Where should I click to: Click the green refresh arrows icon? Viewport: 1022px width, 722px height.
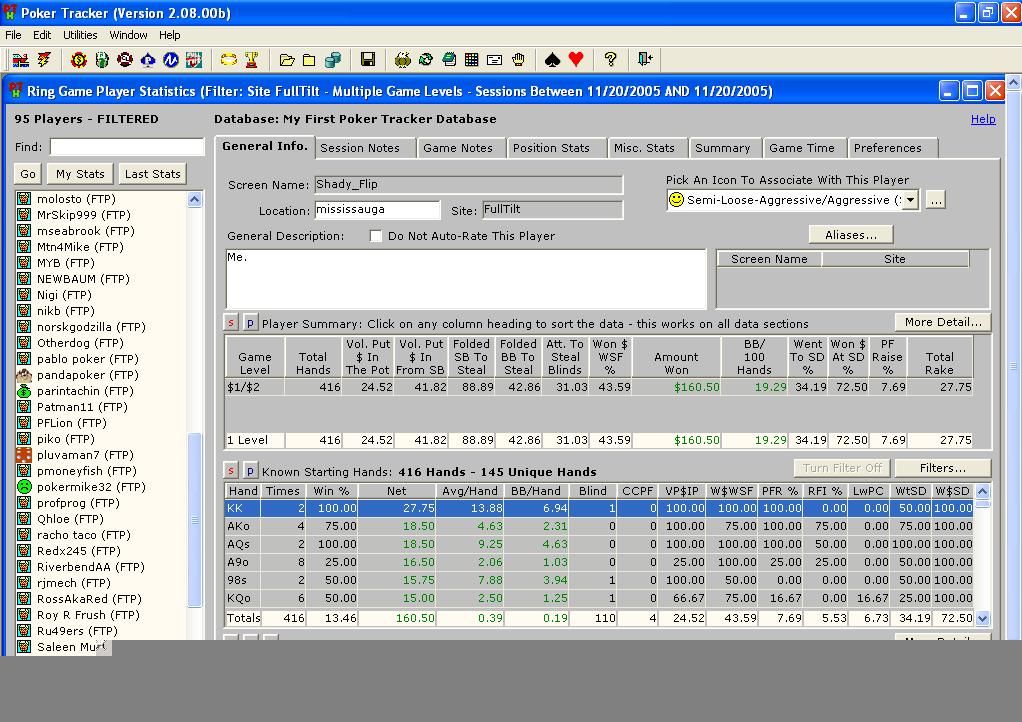click(x=426, y=60)
